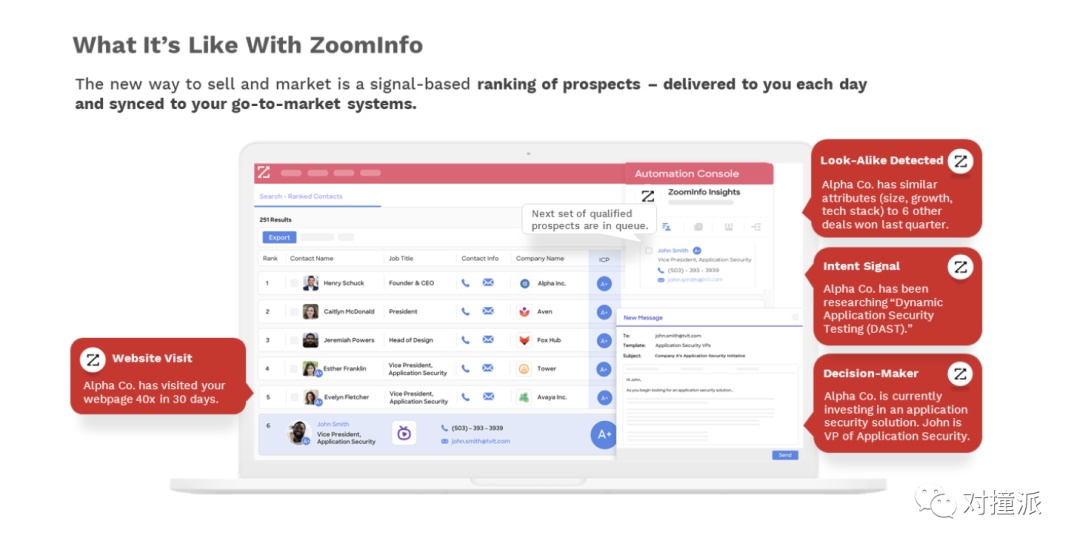Click the "Head of Design" job title cell
Screen dimensions: 1076x547
pos(410,340)
